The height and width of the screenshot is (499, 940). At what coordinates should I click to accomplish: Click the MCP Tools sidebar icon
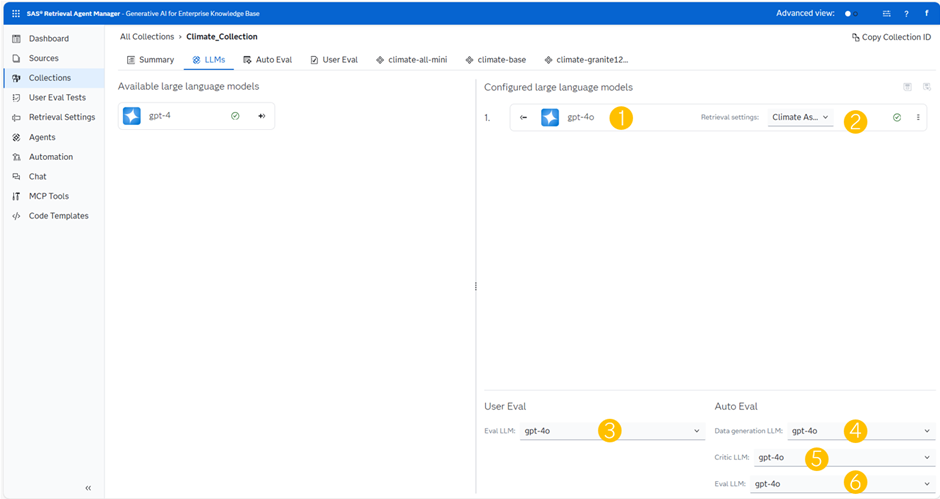pyautogui.click(x=16, y=196)
